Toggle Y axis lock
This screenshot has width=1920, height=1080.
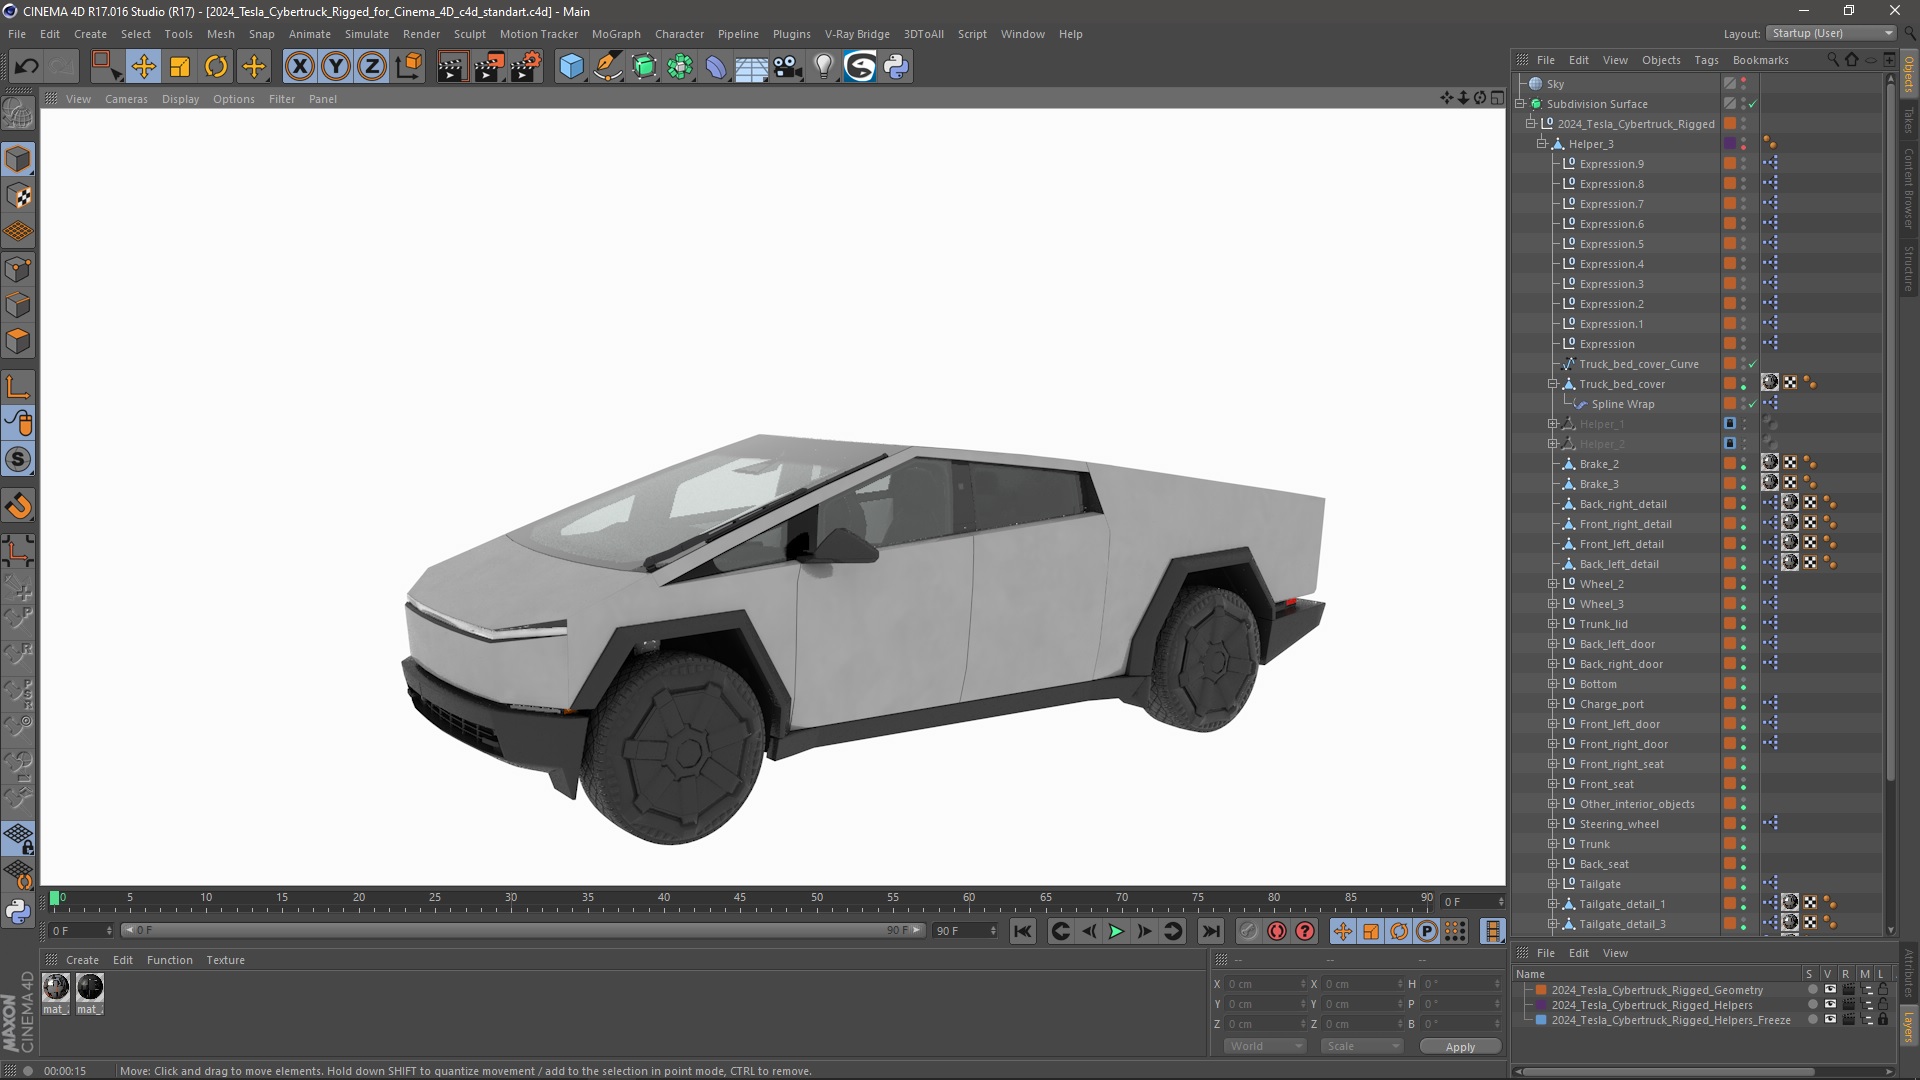(336, 67)
